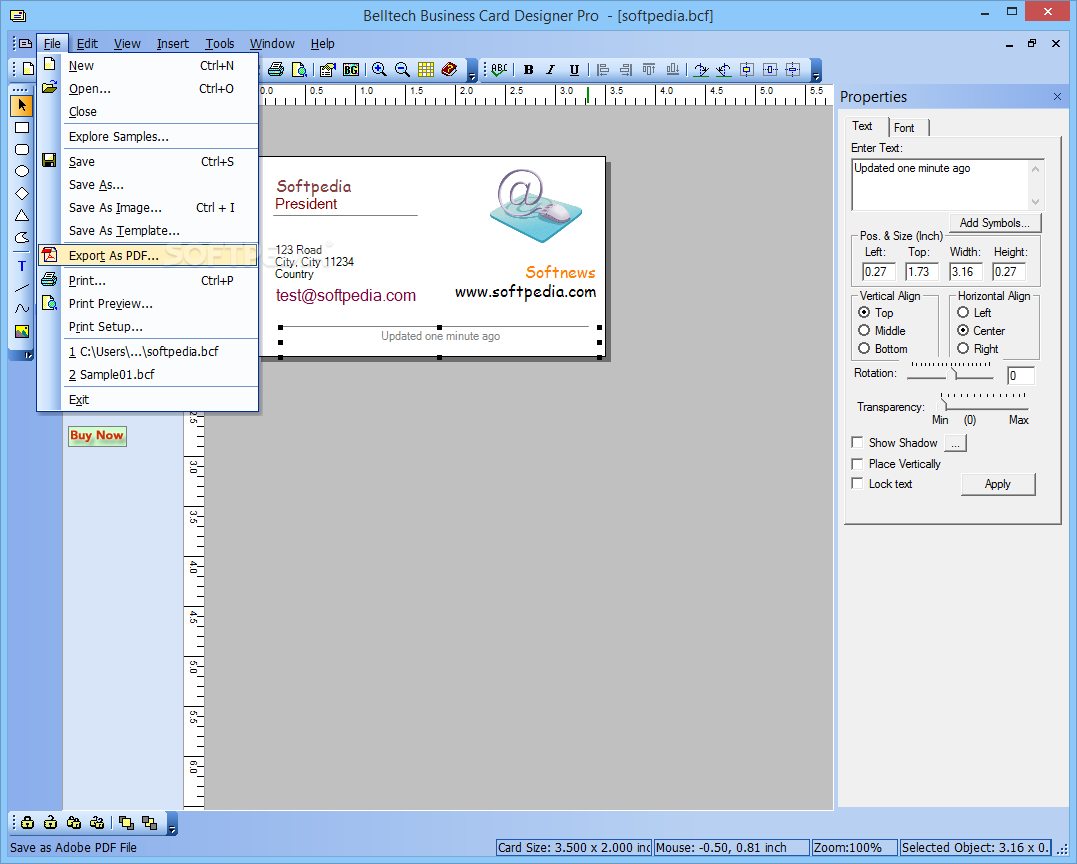Click the Width input field
1077x864 pixels.
966,272
